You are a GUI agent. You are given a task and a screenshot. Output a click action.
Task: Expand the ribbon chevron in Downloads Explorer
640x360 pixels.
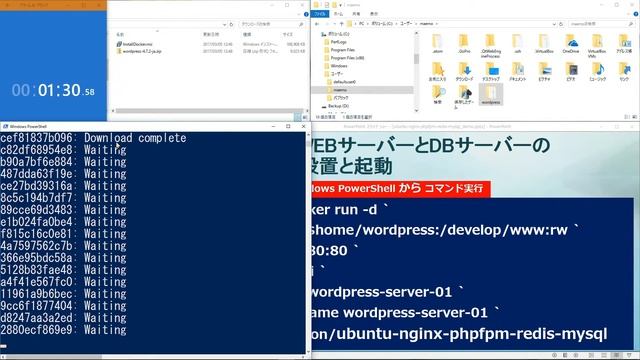tap(299, 14)
